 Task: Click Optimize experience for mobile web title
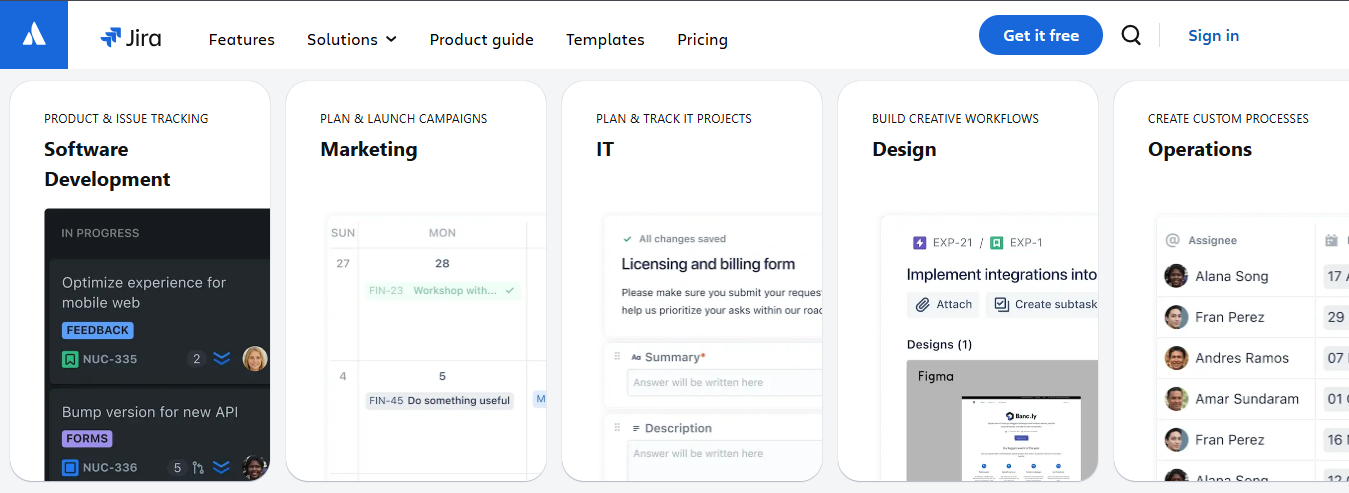[144, 292]
